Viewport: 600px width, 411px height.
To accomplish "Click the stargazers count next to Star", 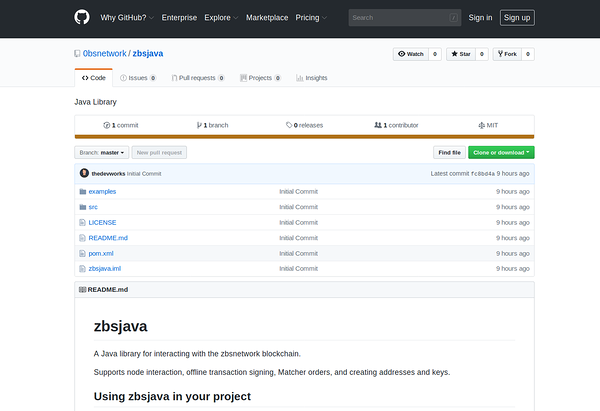I will (x=482, y=54).
